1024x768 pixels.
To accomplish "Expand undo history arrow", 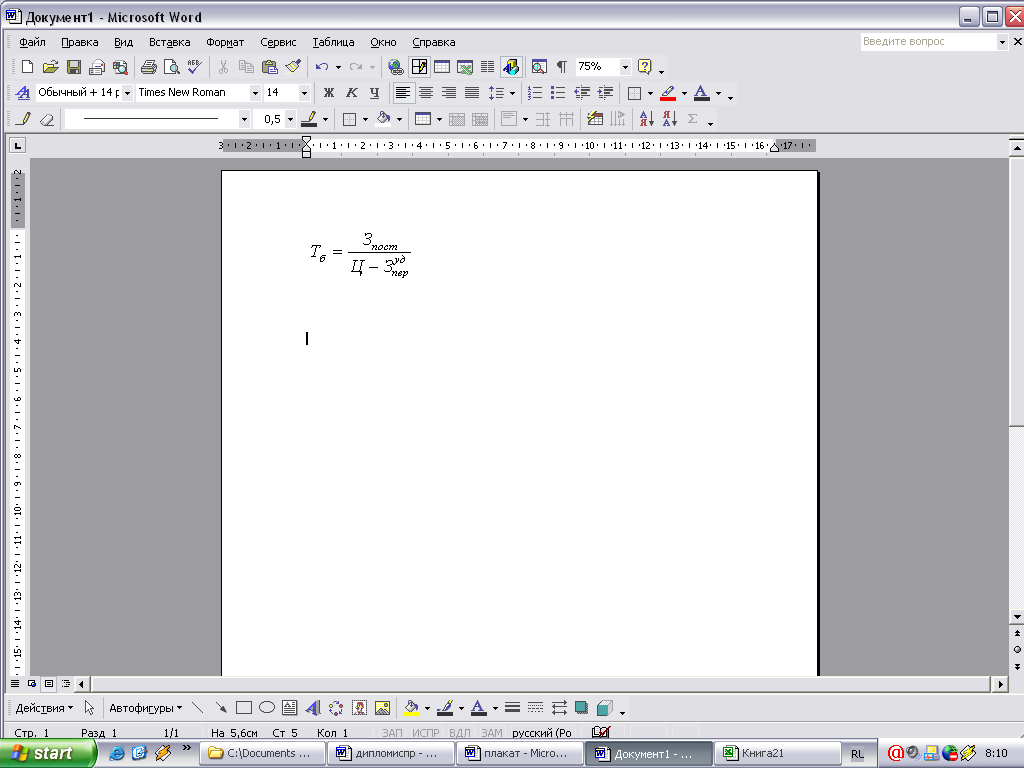I will pyautogui.click(x=338, y=67).
